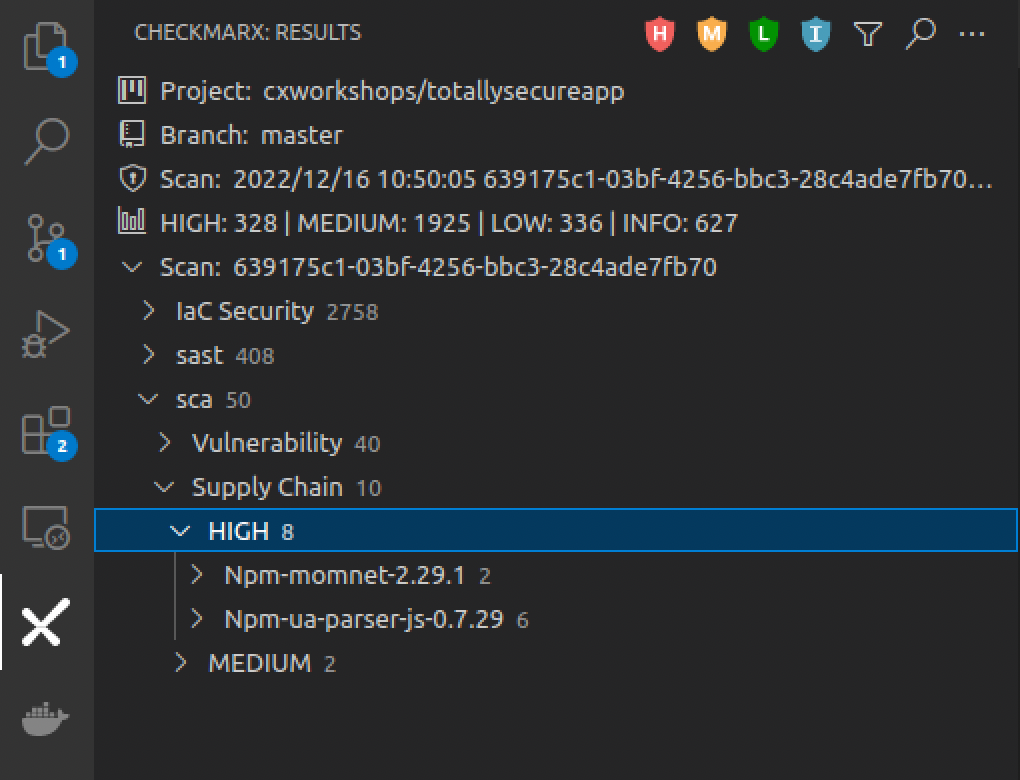1020x780 pixels.
Task: Open the Extensions view with two updates
Action: pyautogui.click(x=47, y=431)
